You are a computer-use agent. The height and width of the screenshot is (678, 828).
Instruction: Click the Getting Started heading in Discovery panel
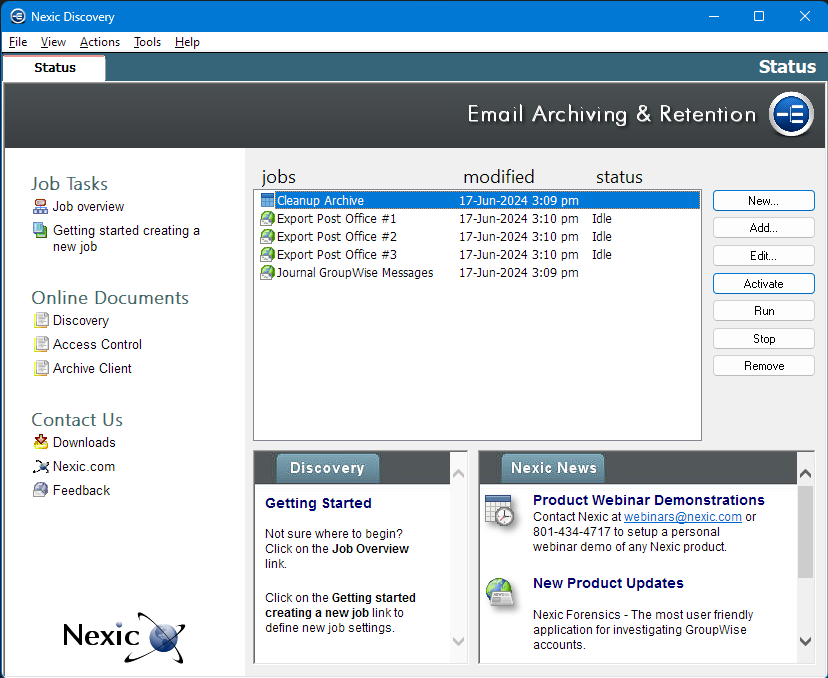[x=318, y=503]
